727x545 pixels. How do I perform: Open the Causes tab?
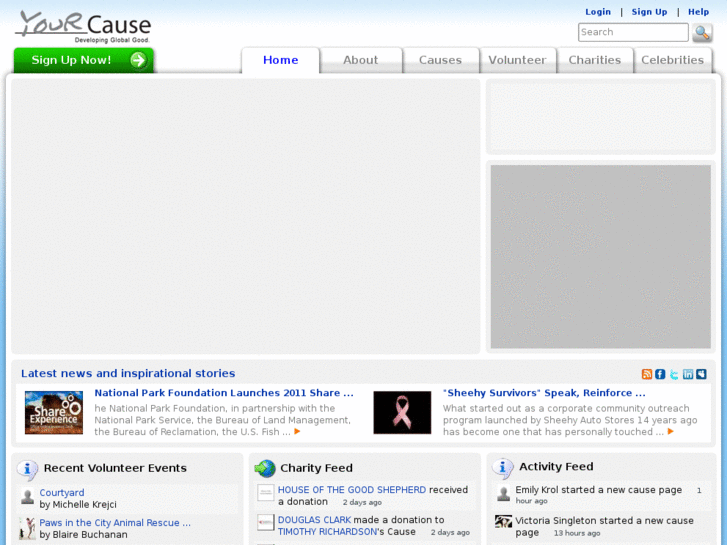[440, 60]
